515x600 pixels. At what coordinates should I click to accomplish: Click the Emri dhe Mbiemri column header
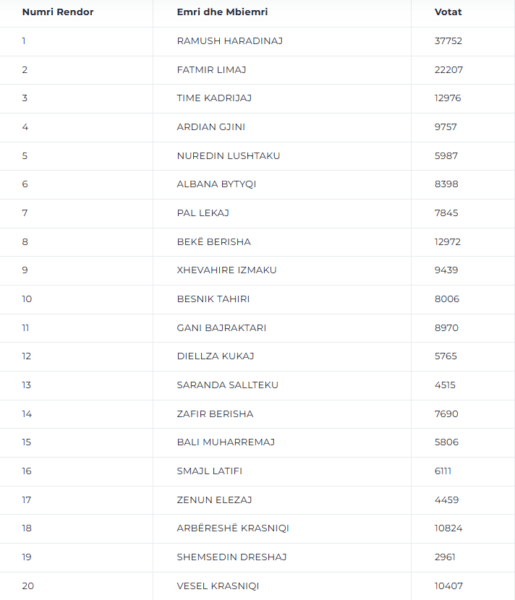click(222, 12)
